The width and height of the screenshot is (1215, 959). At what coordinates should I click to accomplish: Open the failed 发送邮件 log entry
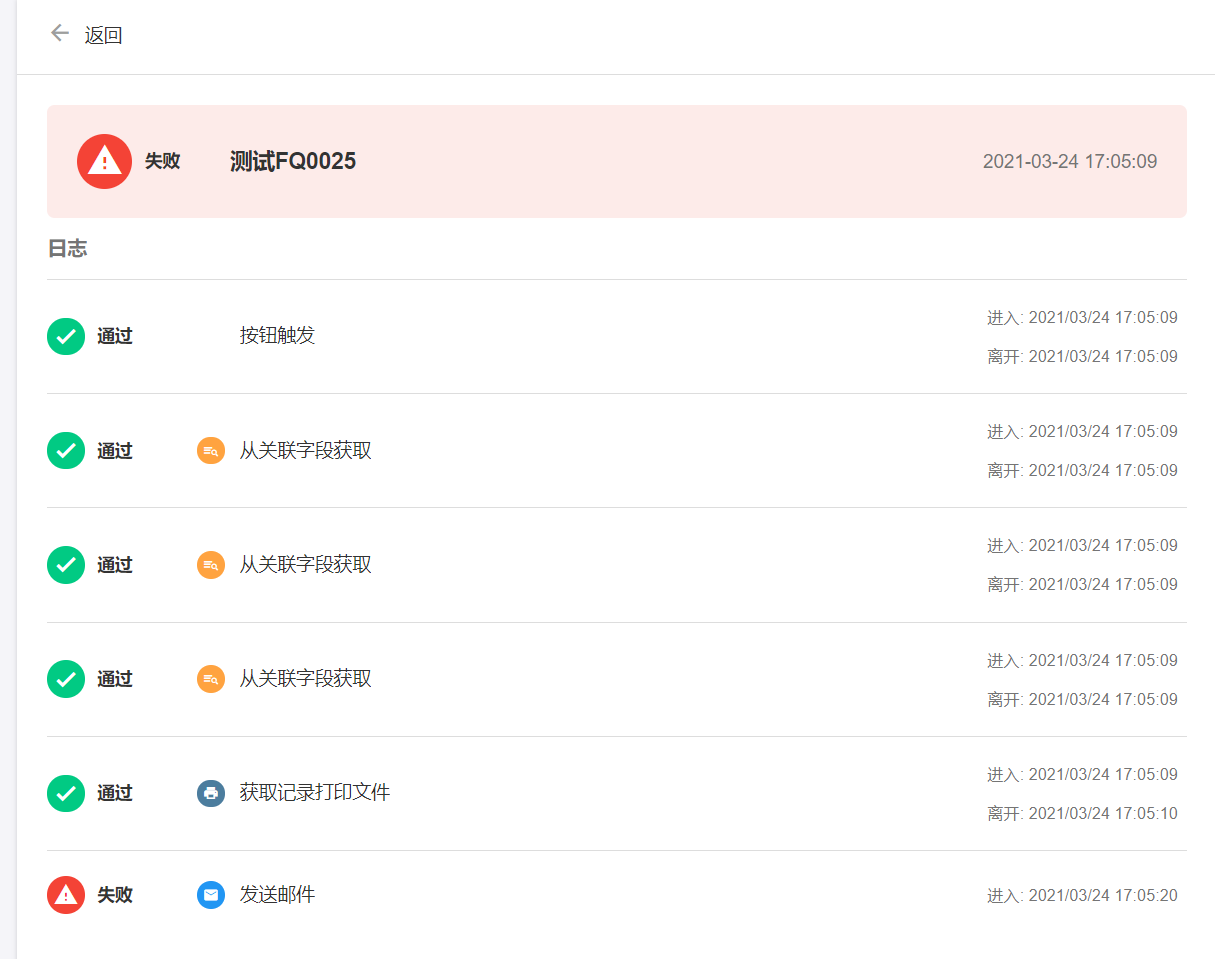[x=277, y=895]
